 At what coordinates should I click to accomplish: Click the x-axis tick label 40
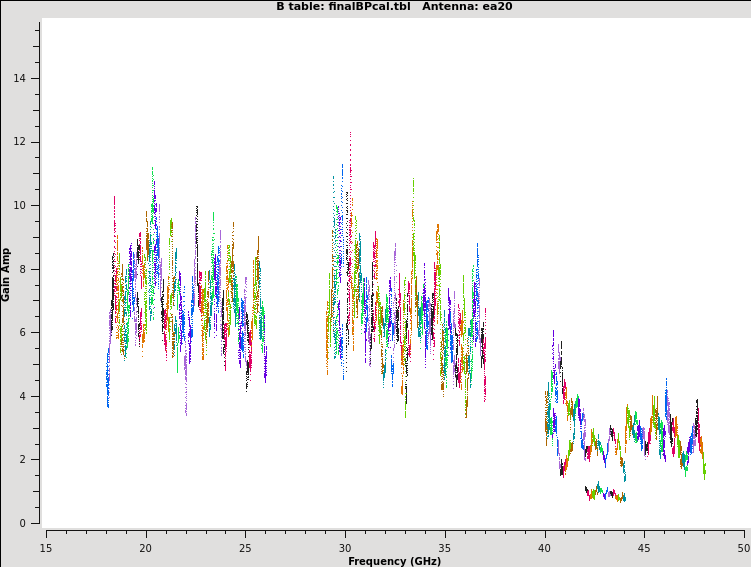click(545, 548)
